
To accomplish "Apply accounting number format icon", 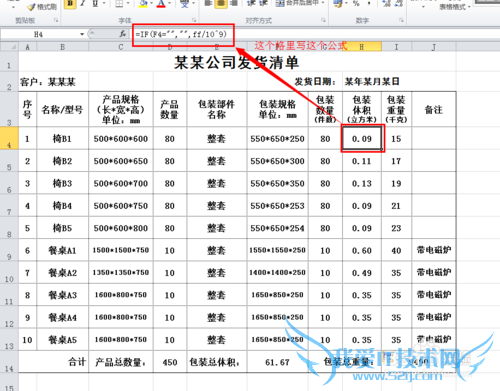I will tap(338, 3).
